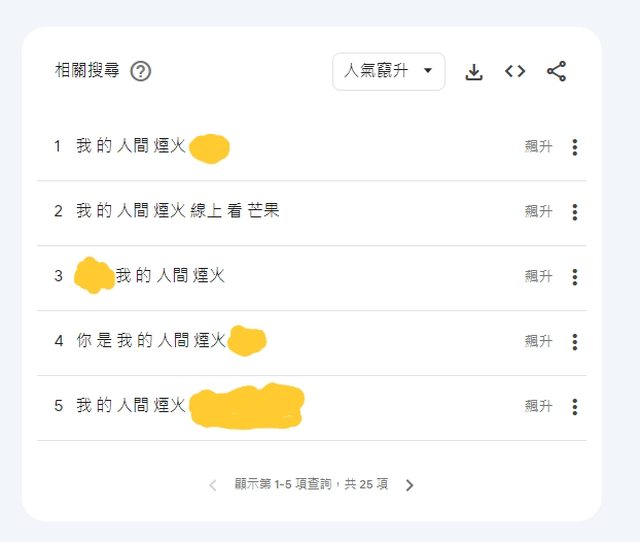The width and height of the screenshot is (640, 542).
Task: Open three-dot menu for row 5
Action: point(574,407)
